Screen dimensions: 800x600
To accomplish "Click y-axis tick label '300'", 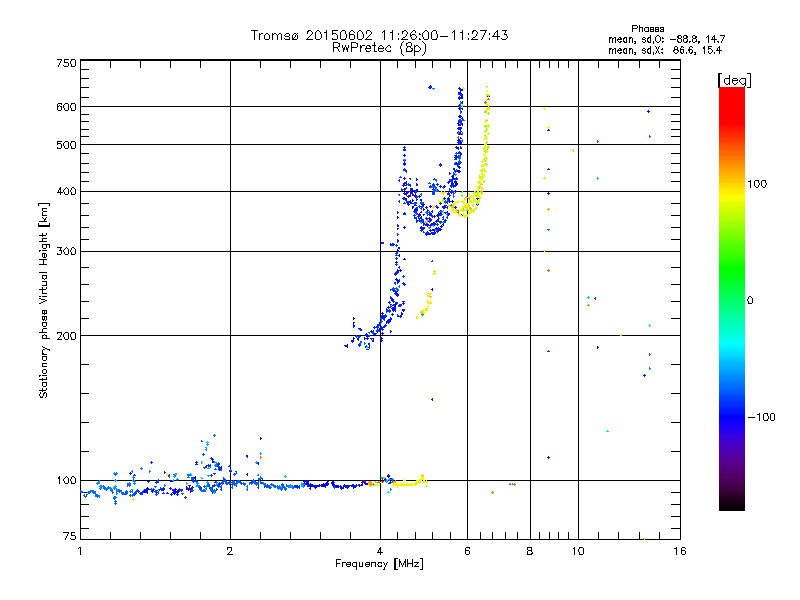I will pyautogui.click(x=67, y=251).
